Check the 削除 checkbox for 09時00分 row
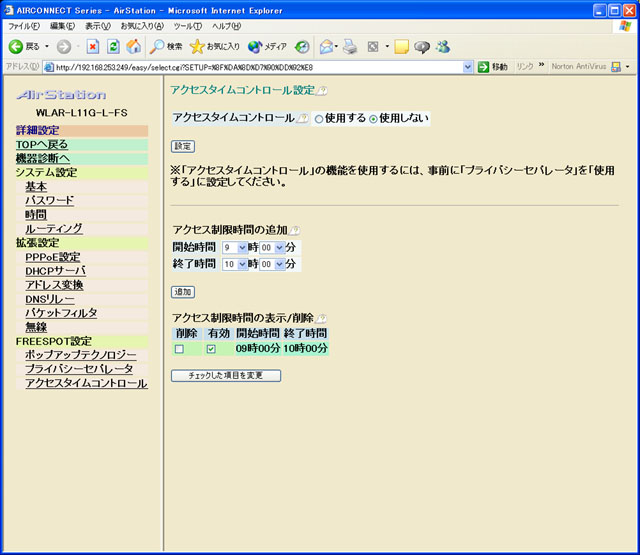 click(x=179, y=349)
